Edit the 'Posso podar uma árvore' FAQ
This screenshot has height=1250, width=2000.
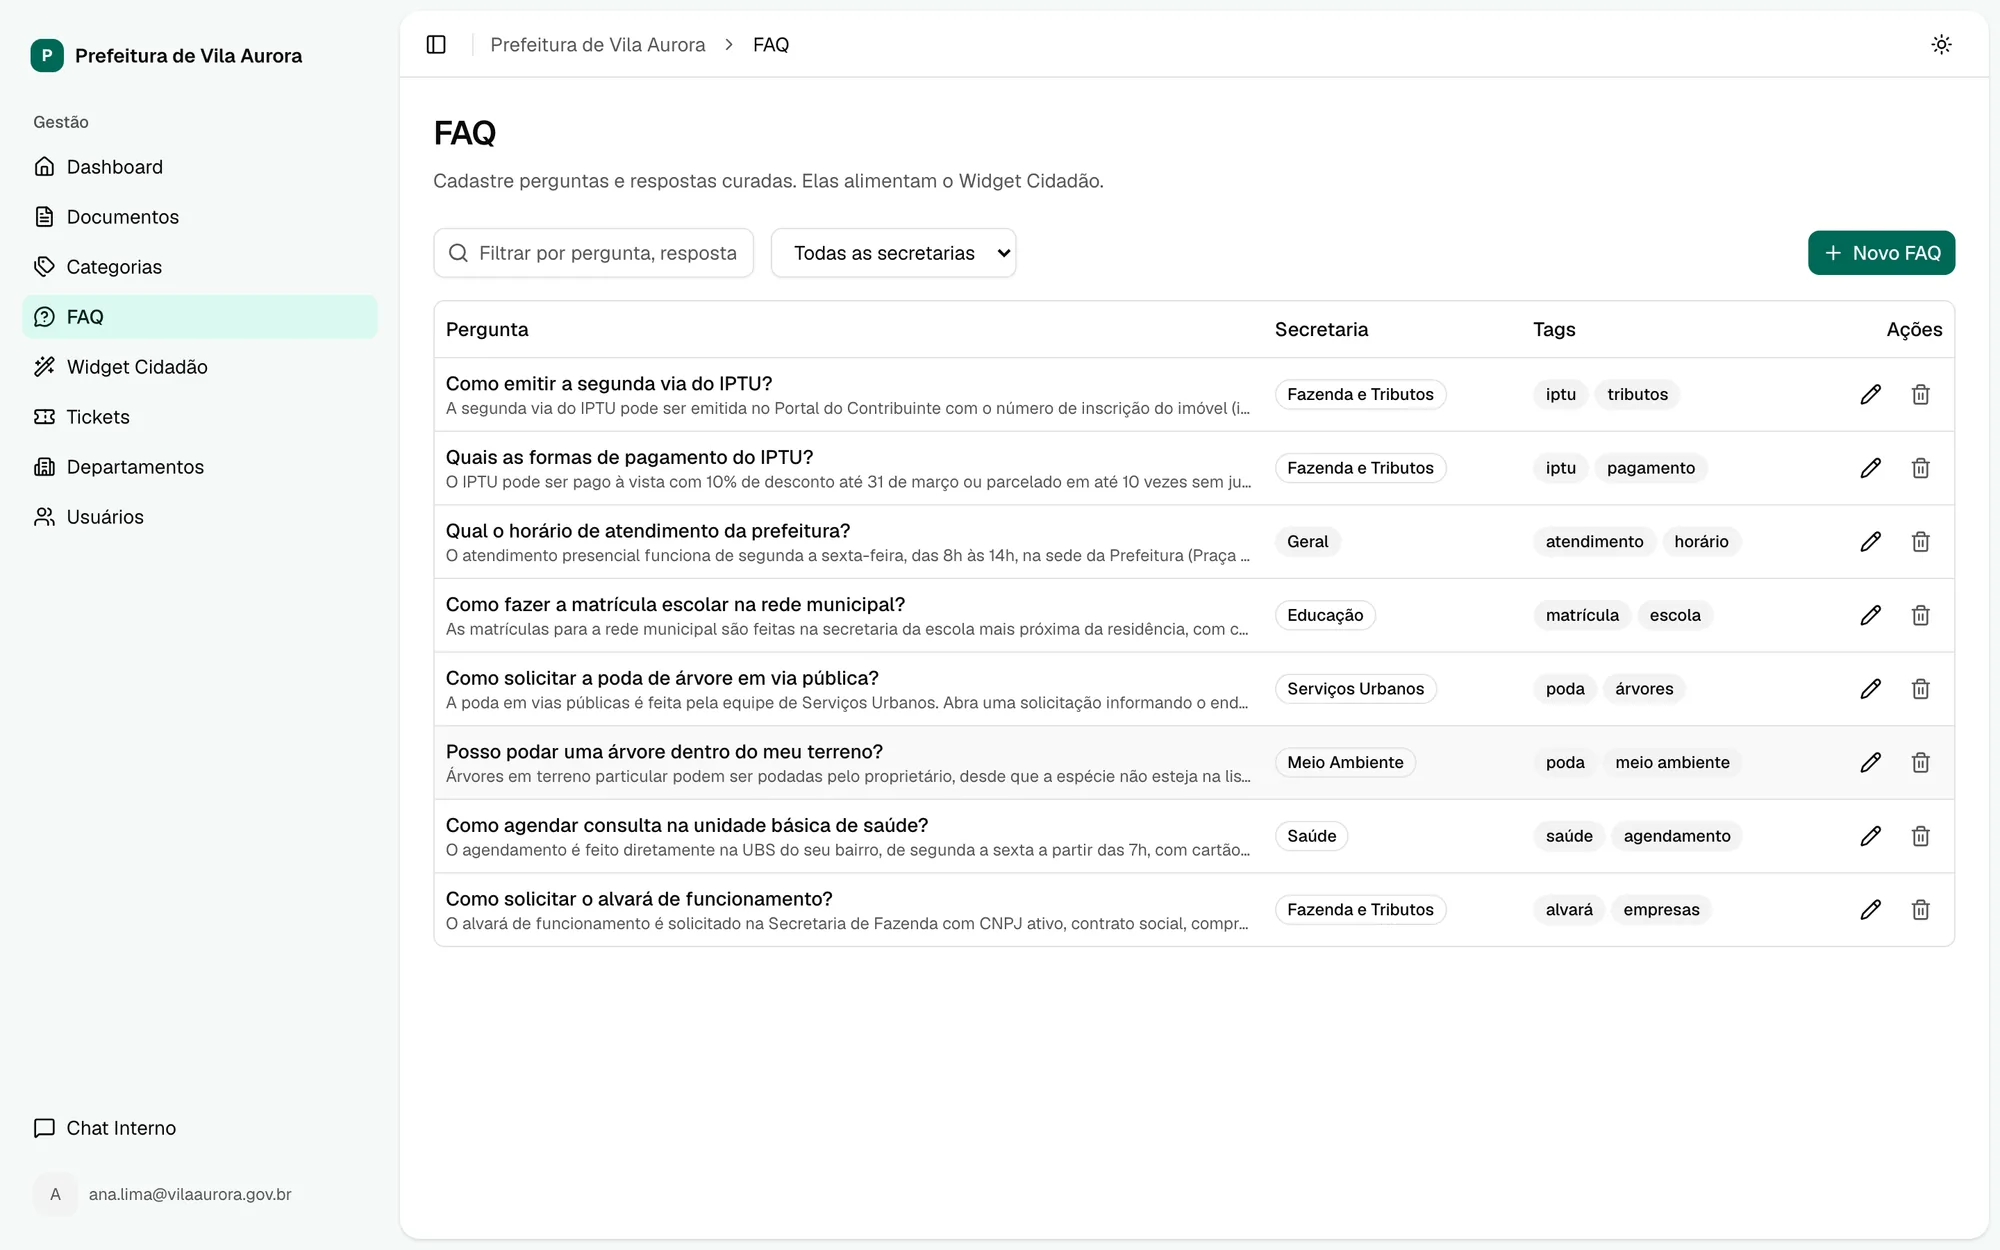coord(1870,762)
